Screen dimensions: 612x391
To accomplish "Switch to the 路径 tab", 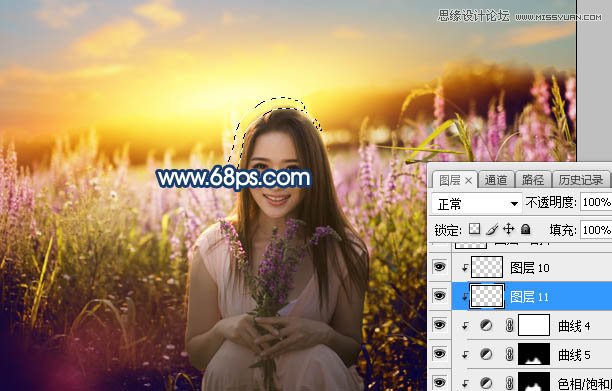I will point(533,180).
